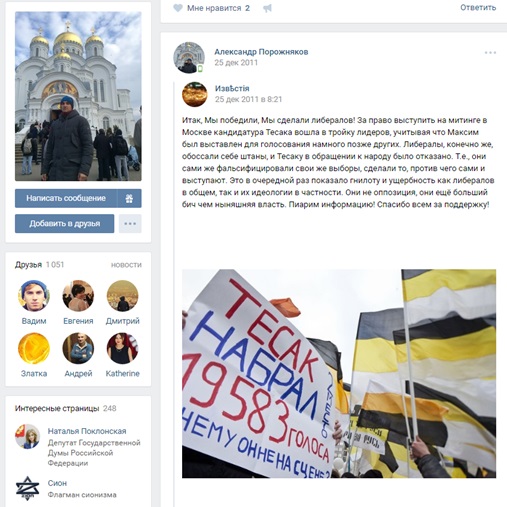Like the post with the heart icon
Screen dimensions: 507x507
(178, 8)
